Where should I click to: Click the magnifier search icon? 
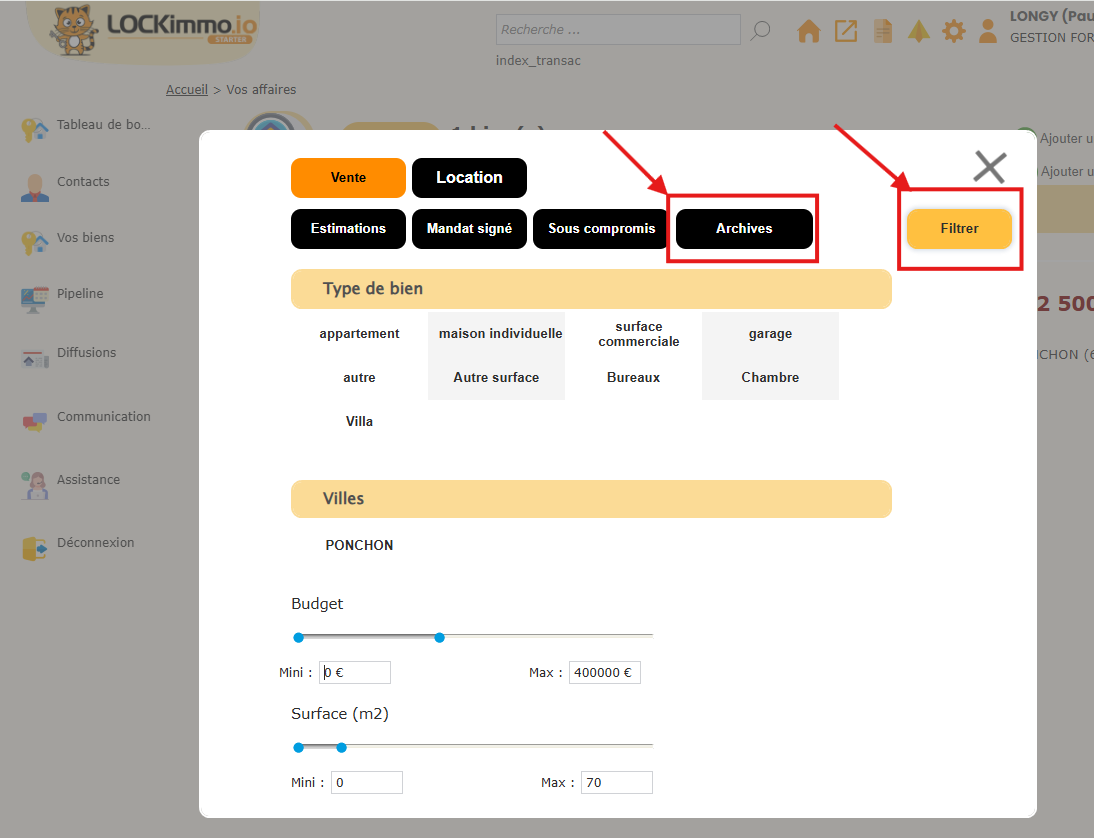pos(761,31)
